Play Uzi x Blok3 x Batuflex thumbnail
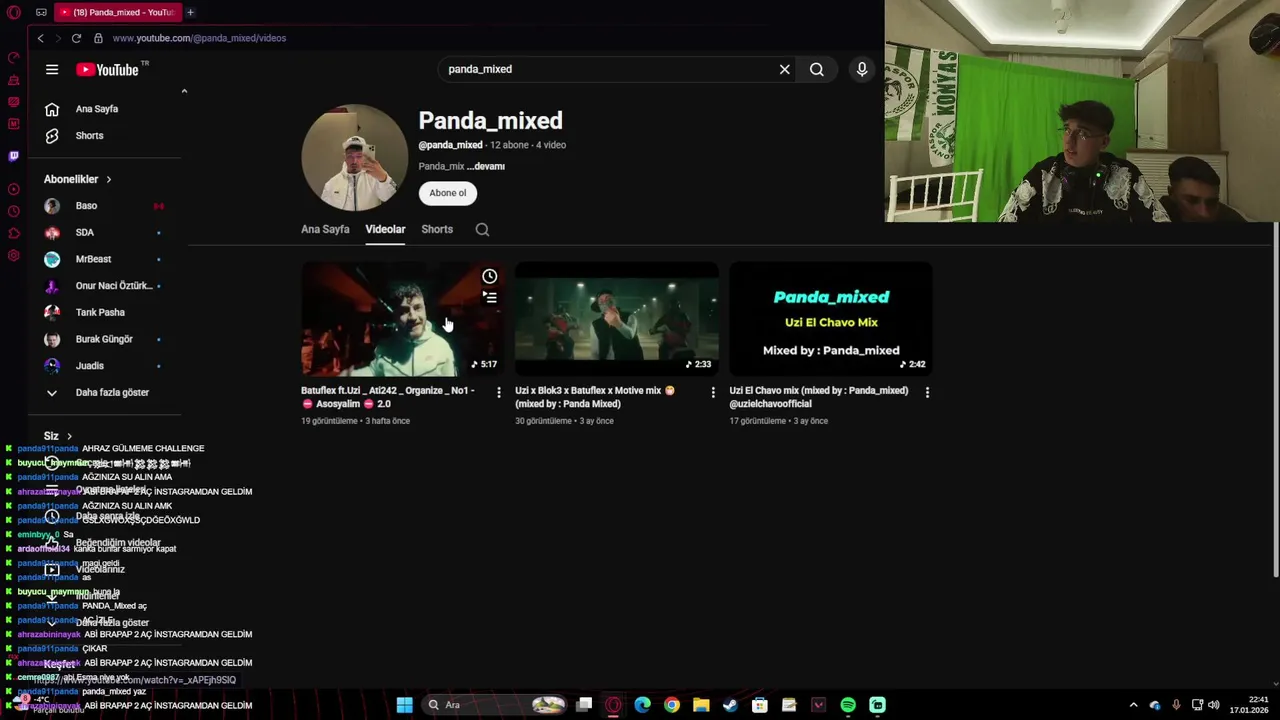This screenshot has width=1280, height=720. coord(616,319)
